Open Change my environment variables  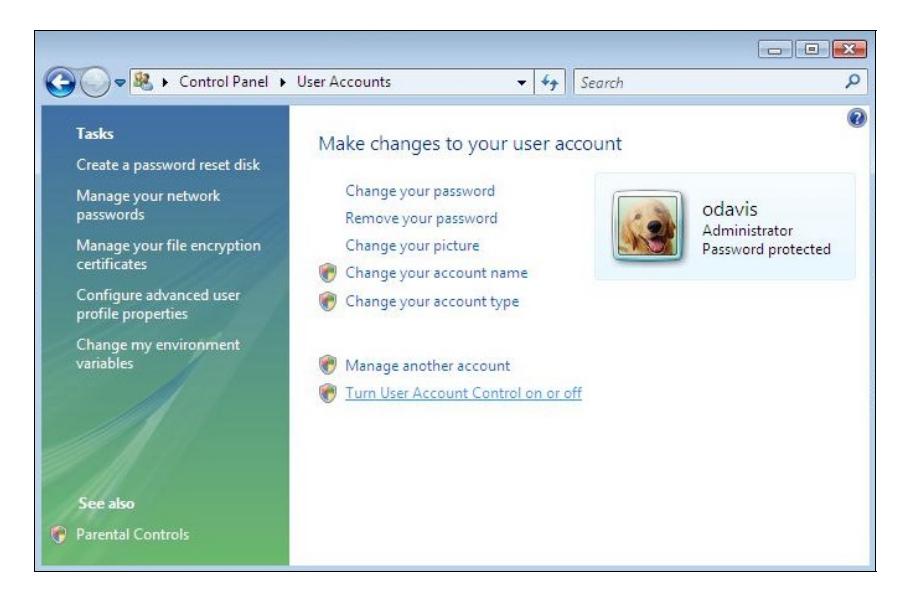click(x=158, y=354)
